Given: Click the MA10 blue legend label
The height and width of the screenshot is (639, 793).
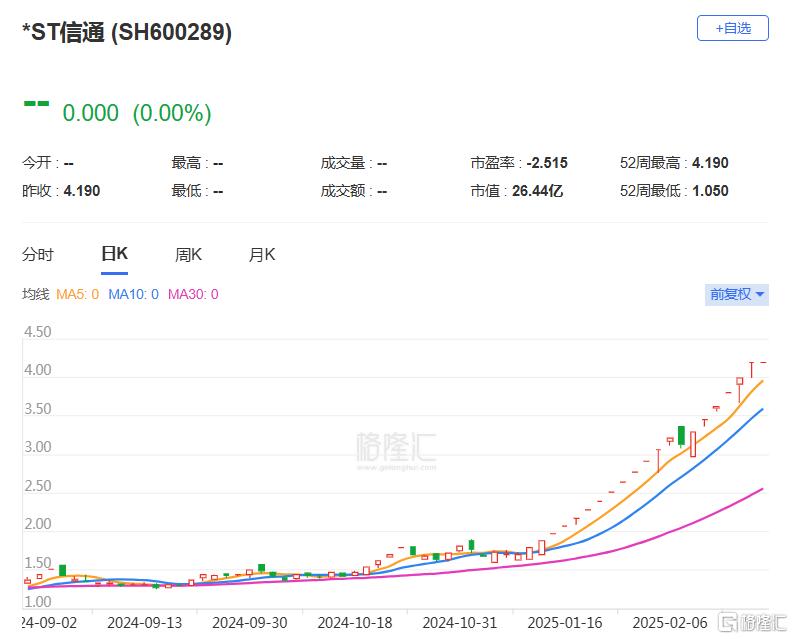Looking at the screenshot, I should [134, 294].
